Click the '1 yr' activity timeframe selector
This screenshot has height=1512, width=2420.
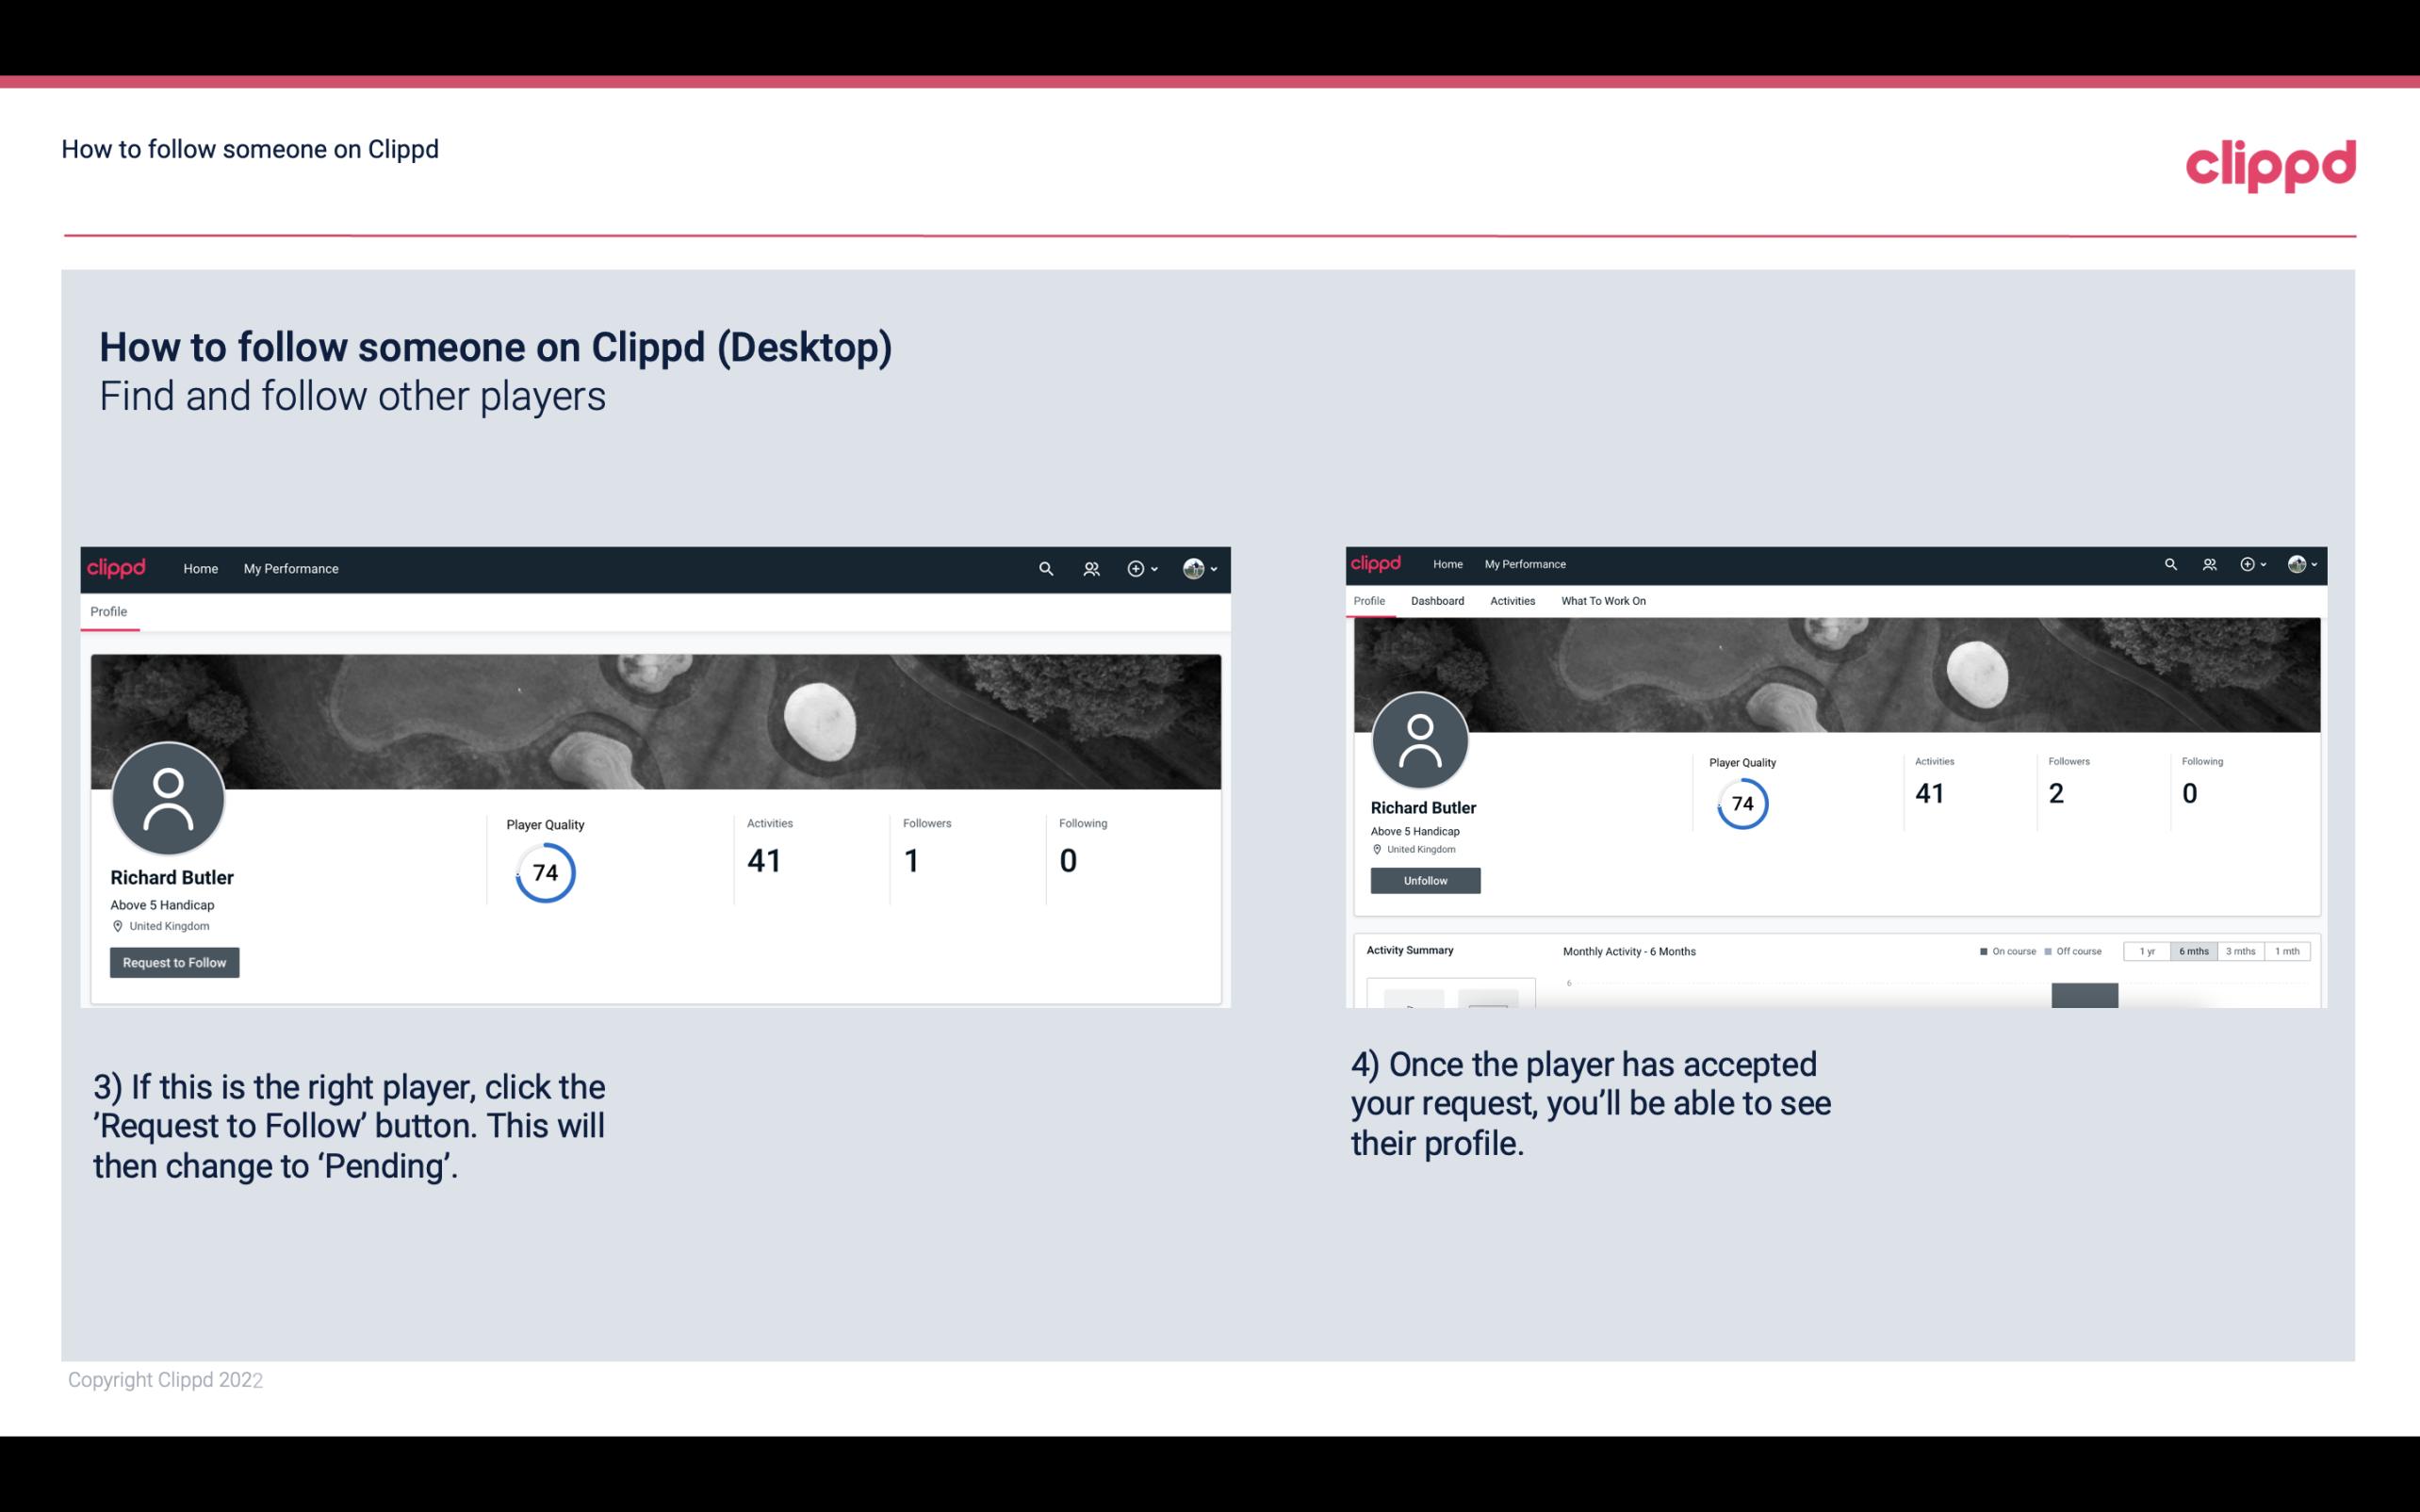[x=2147, y=951]
